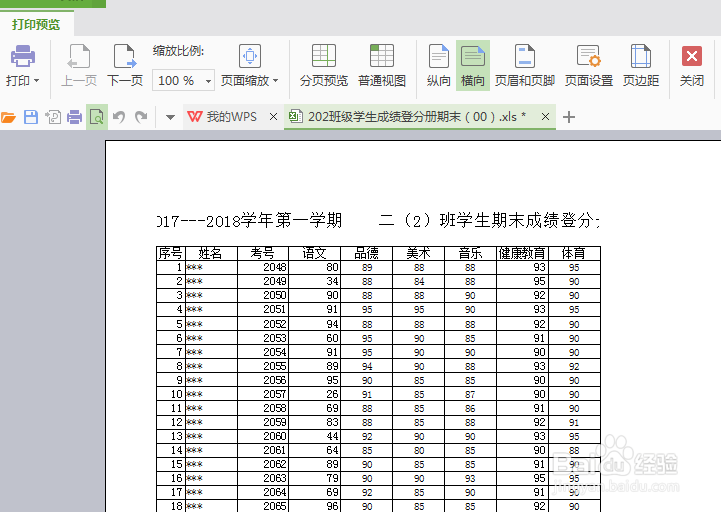This screenshot has height=512, width=721.
Task: Click the document title 二（2）班学生期末成绩登分
Action: [x=489, y=221]
